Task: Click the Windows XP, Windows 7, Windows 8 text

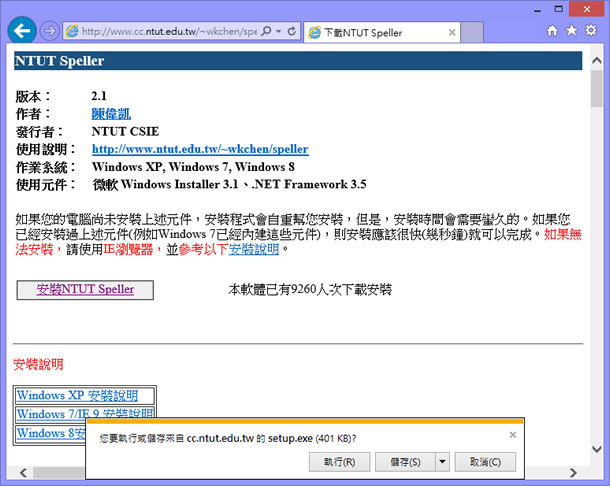Action: click(x=193, y=167)
